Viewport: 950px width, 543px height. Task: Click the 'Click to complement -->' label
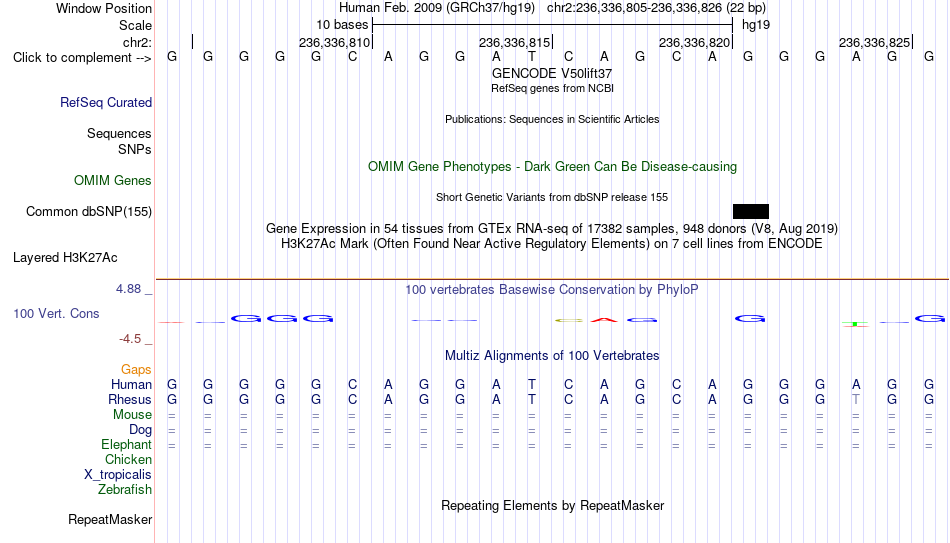(x=82, y=58)
